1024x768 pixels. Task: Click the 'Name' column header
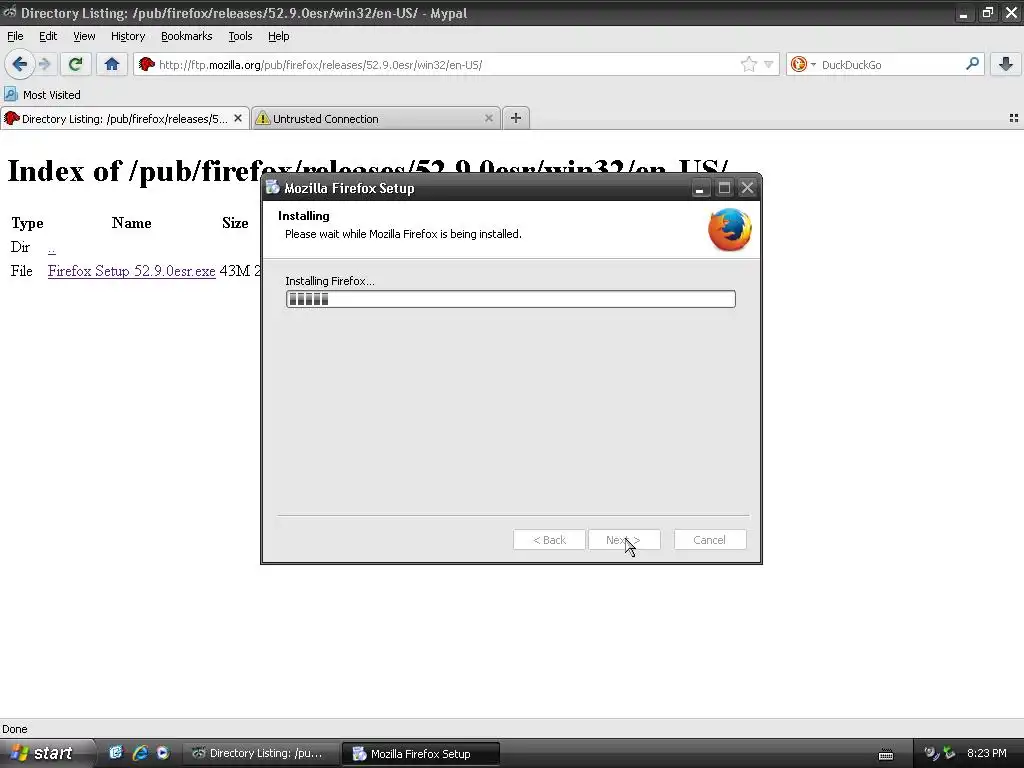tap(131, 223)
